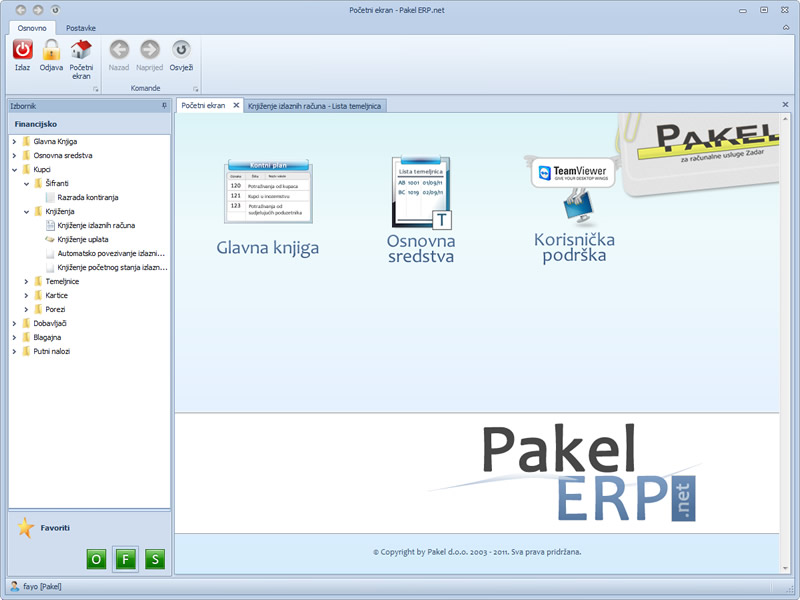Click the Osnovna sredstva tree label
This screenshot has width=800, height=600.
[63, 156]
